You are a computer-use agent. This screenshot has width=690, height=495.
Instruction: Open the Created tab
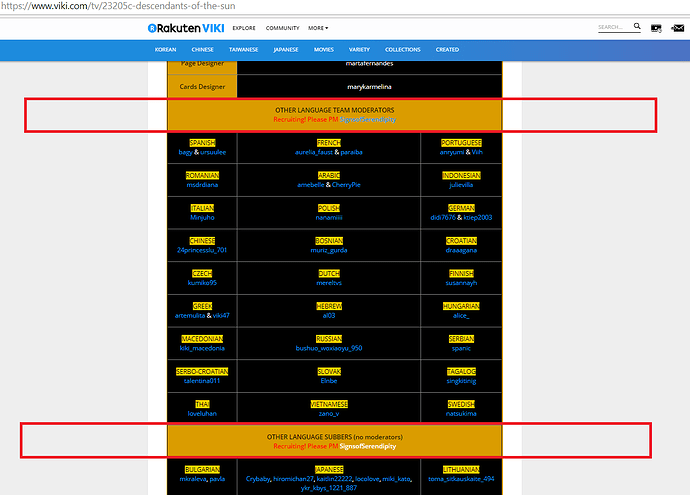(447, 49)
